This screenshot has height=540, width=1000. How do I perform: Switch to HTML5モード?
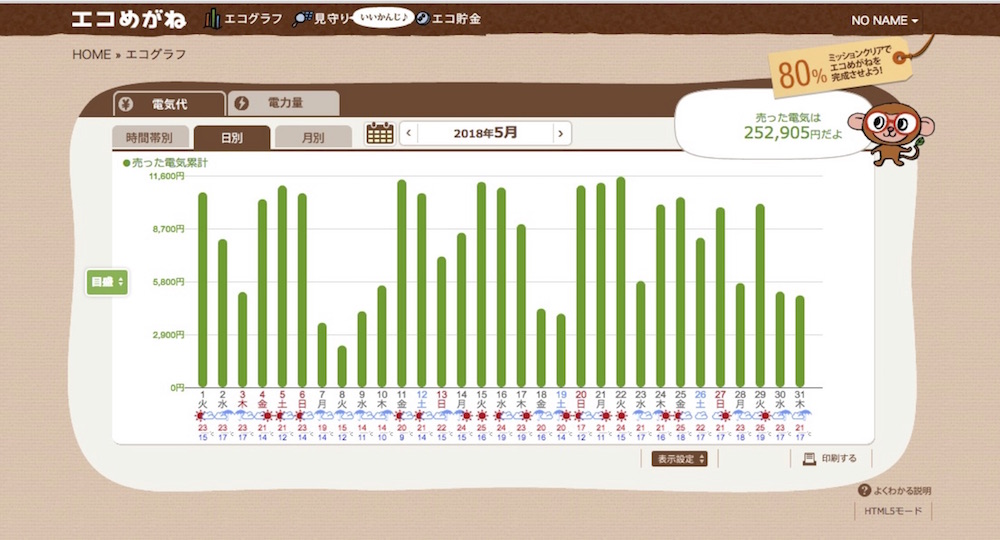[893, 511]
